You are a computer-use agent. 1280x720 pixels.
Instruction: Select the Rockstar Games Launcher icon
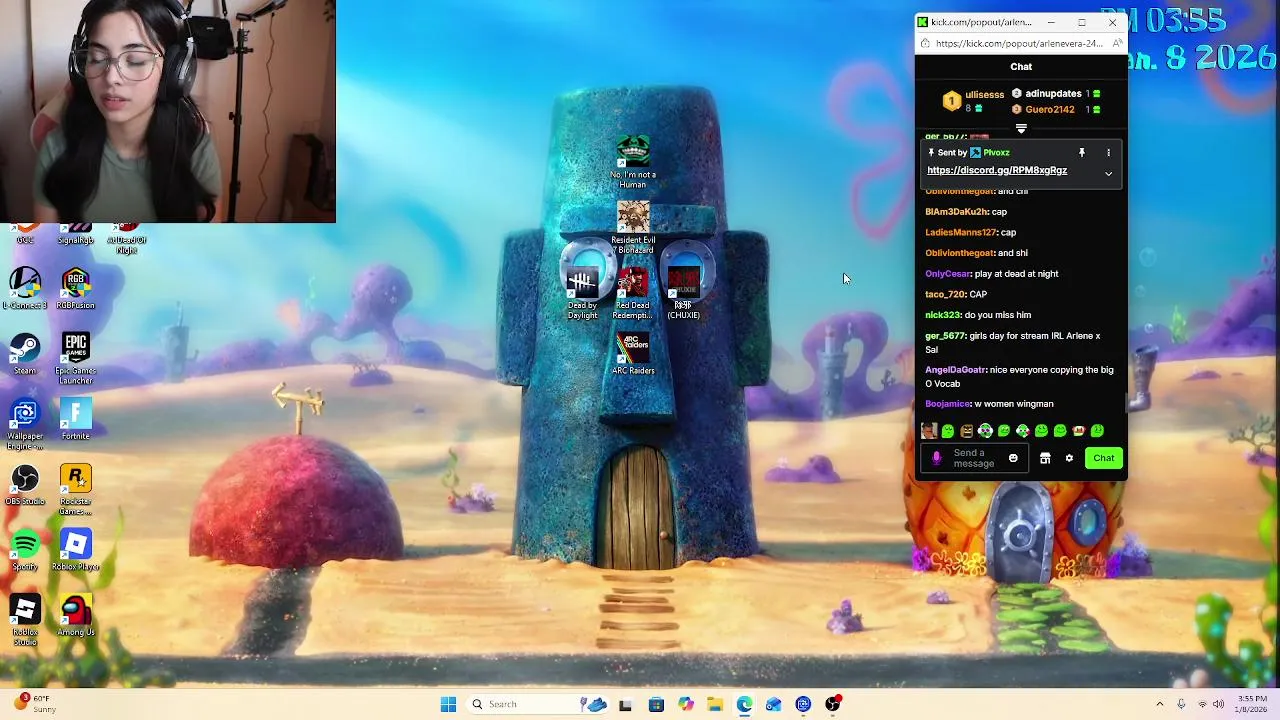(76, 489)
